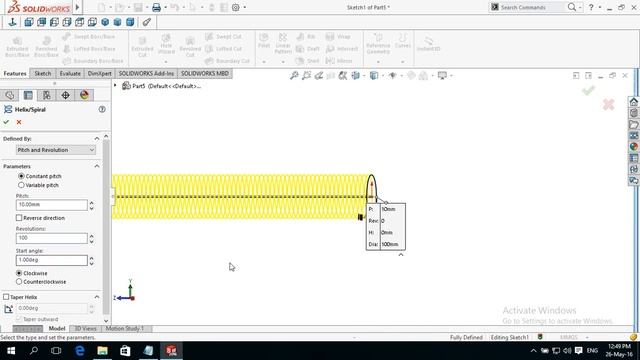The width and height of the screenshot is (640, 360).
Task: Select Constant pitch radio button
Action: (x=21, y=176)
